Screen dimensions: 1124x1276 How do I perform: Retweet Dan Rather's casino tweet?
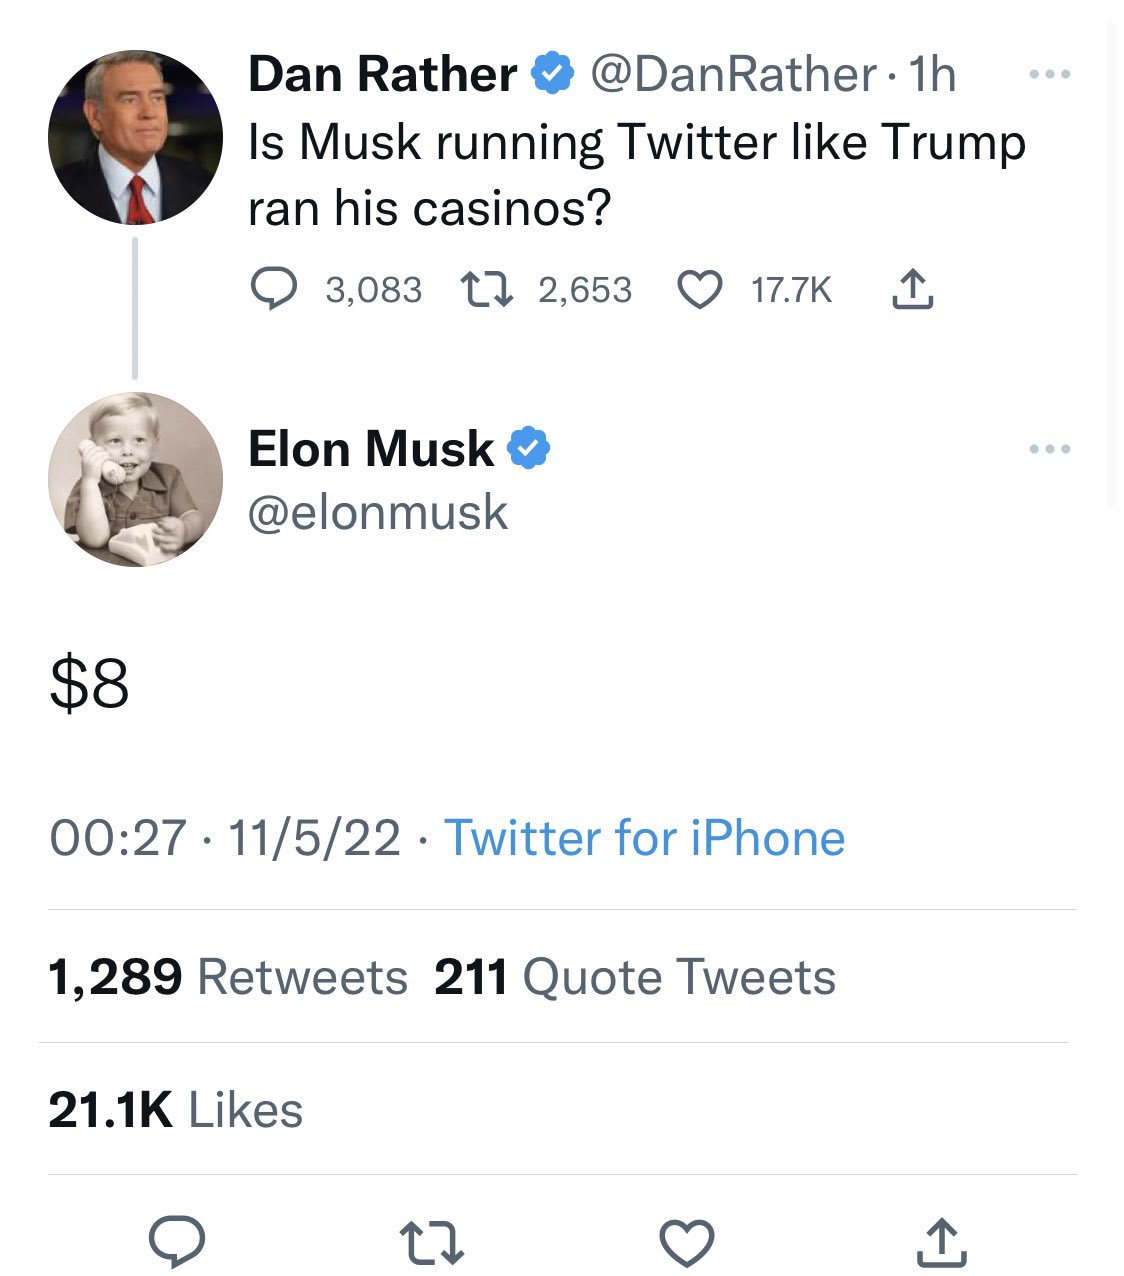(487, 290)
